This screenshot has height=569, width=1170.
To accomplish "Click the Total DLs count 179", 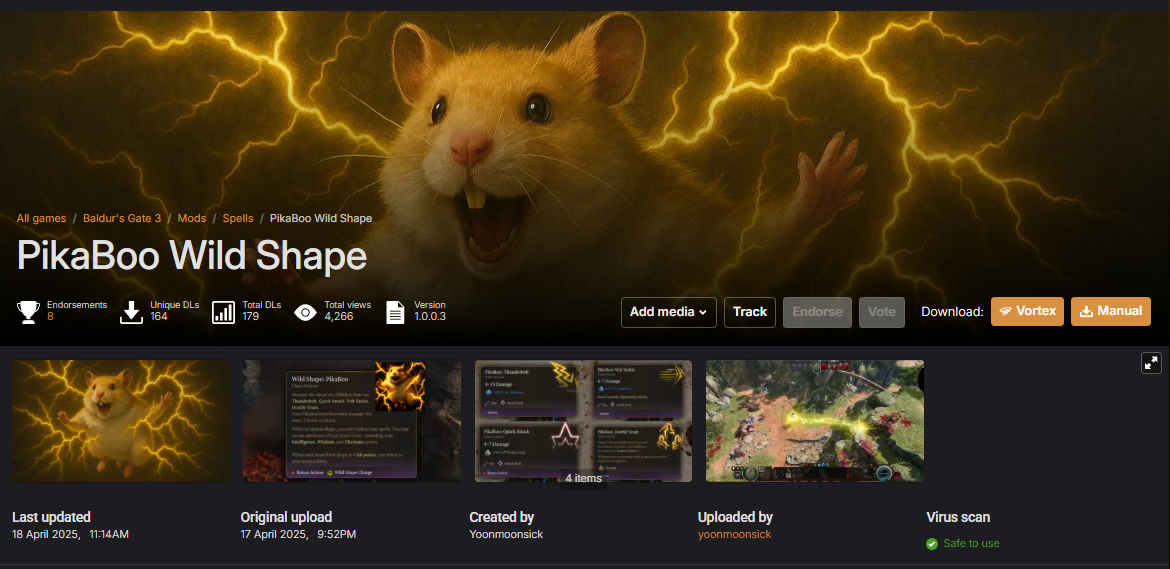I will pos(251,316).
